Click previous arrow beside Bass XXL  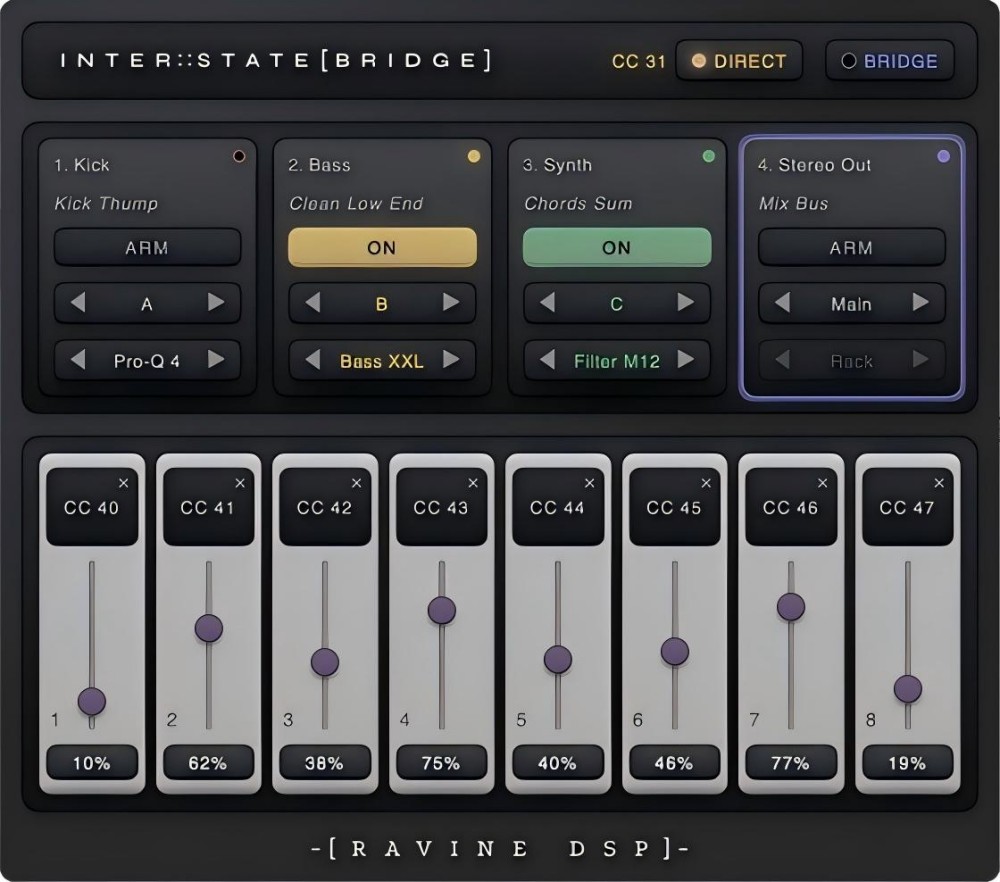click(x=312, y=360)
